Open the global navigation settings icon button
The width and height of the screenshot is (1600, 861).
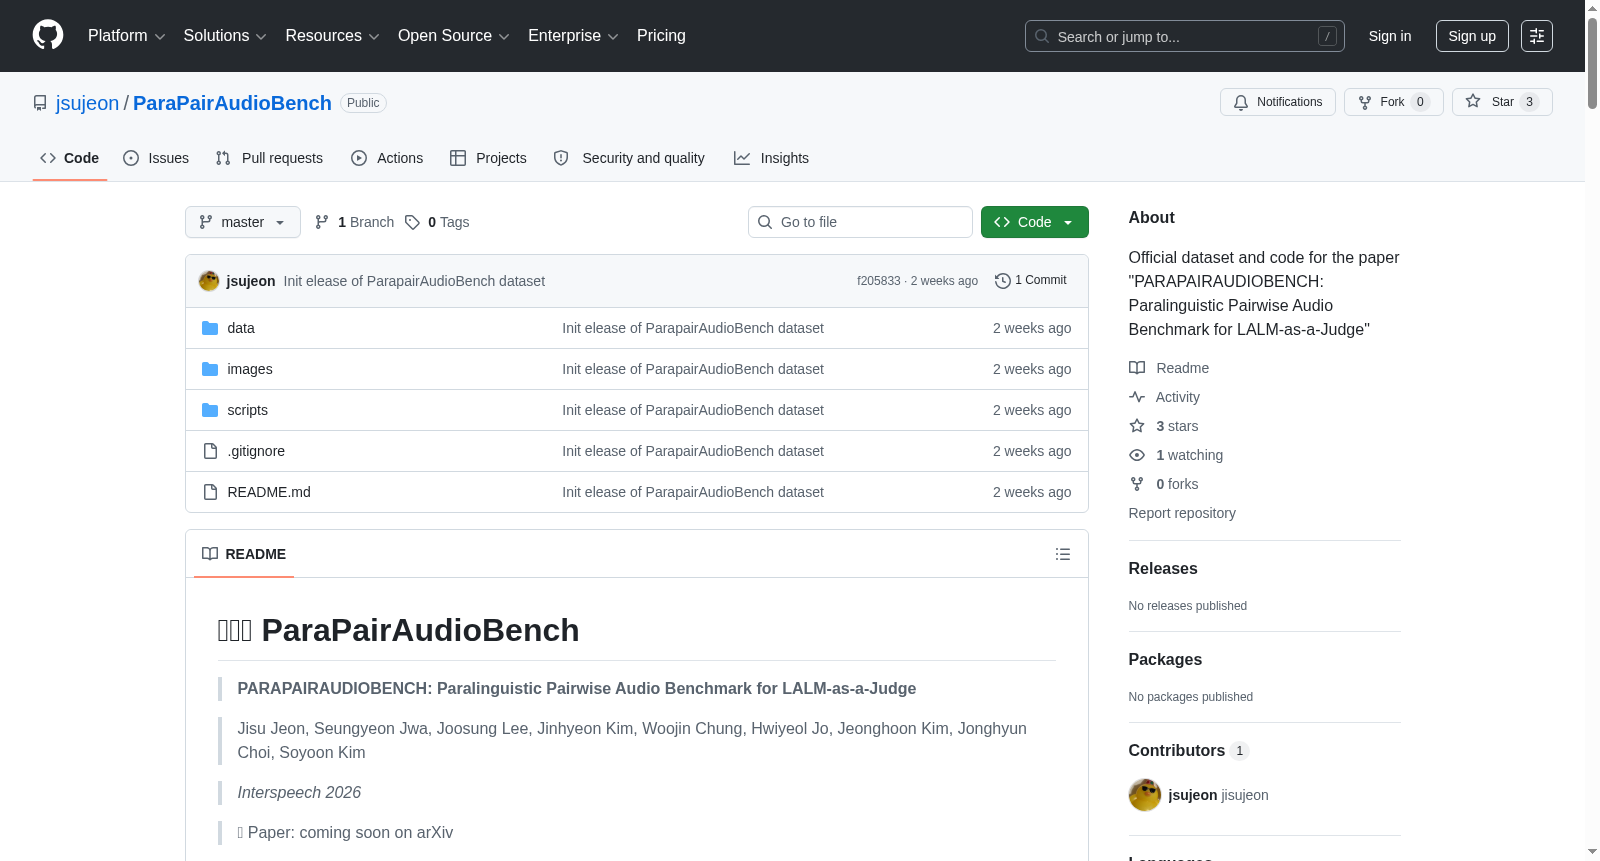[1537, 36]
